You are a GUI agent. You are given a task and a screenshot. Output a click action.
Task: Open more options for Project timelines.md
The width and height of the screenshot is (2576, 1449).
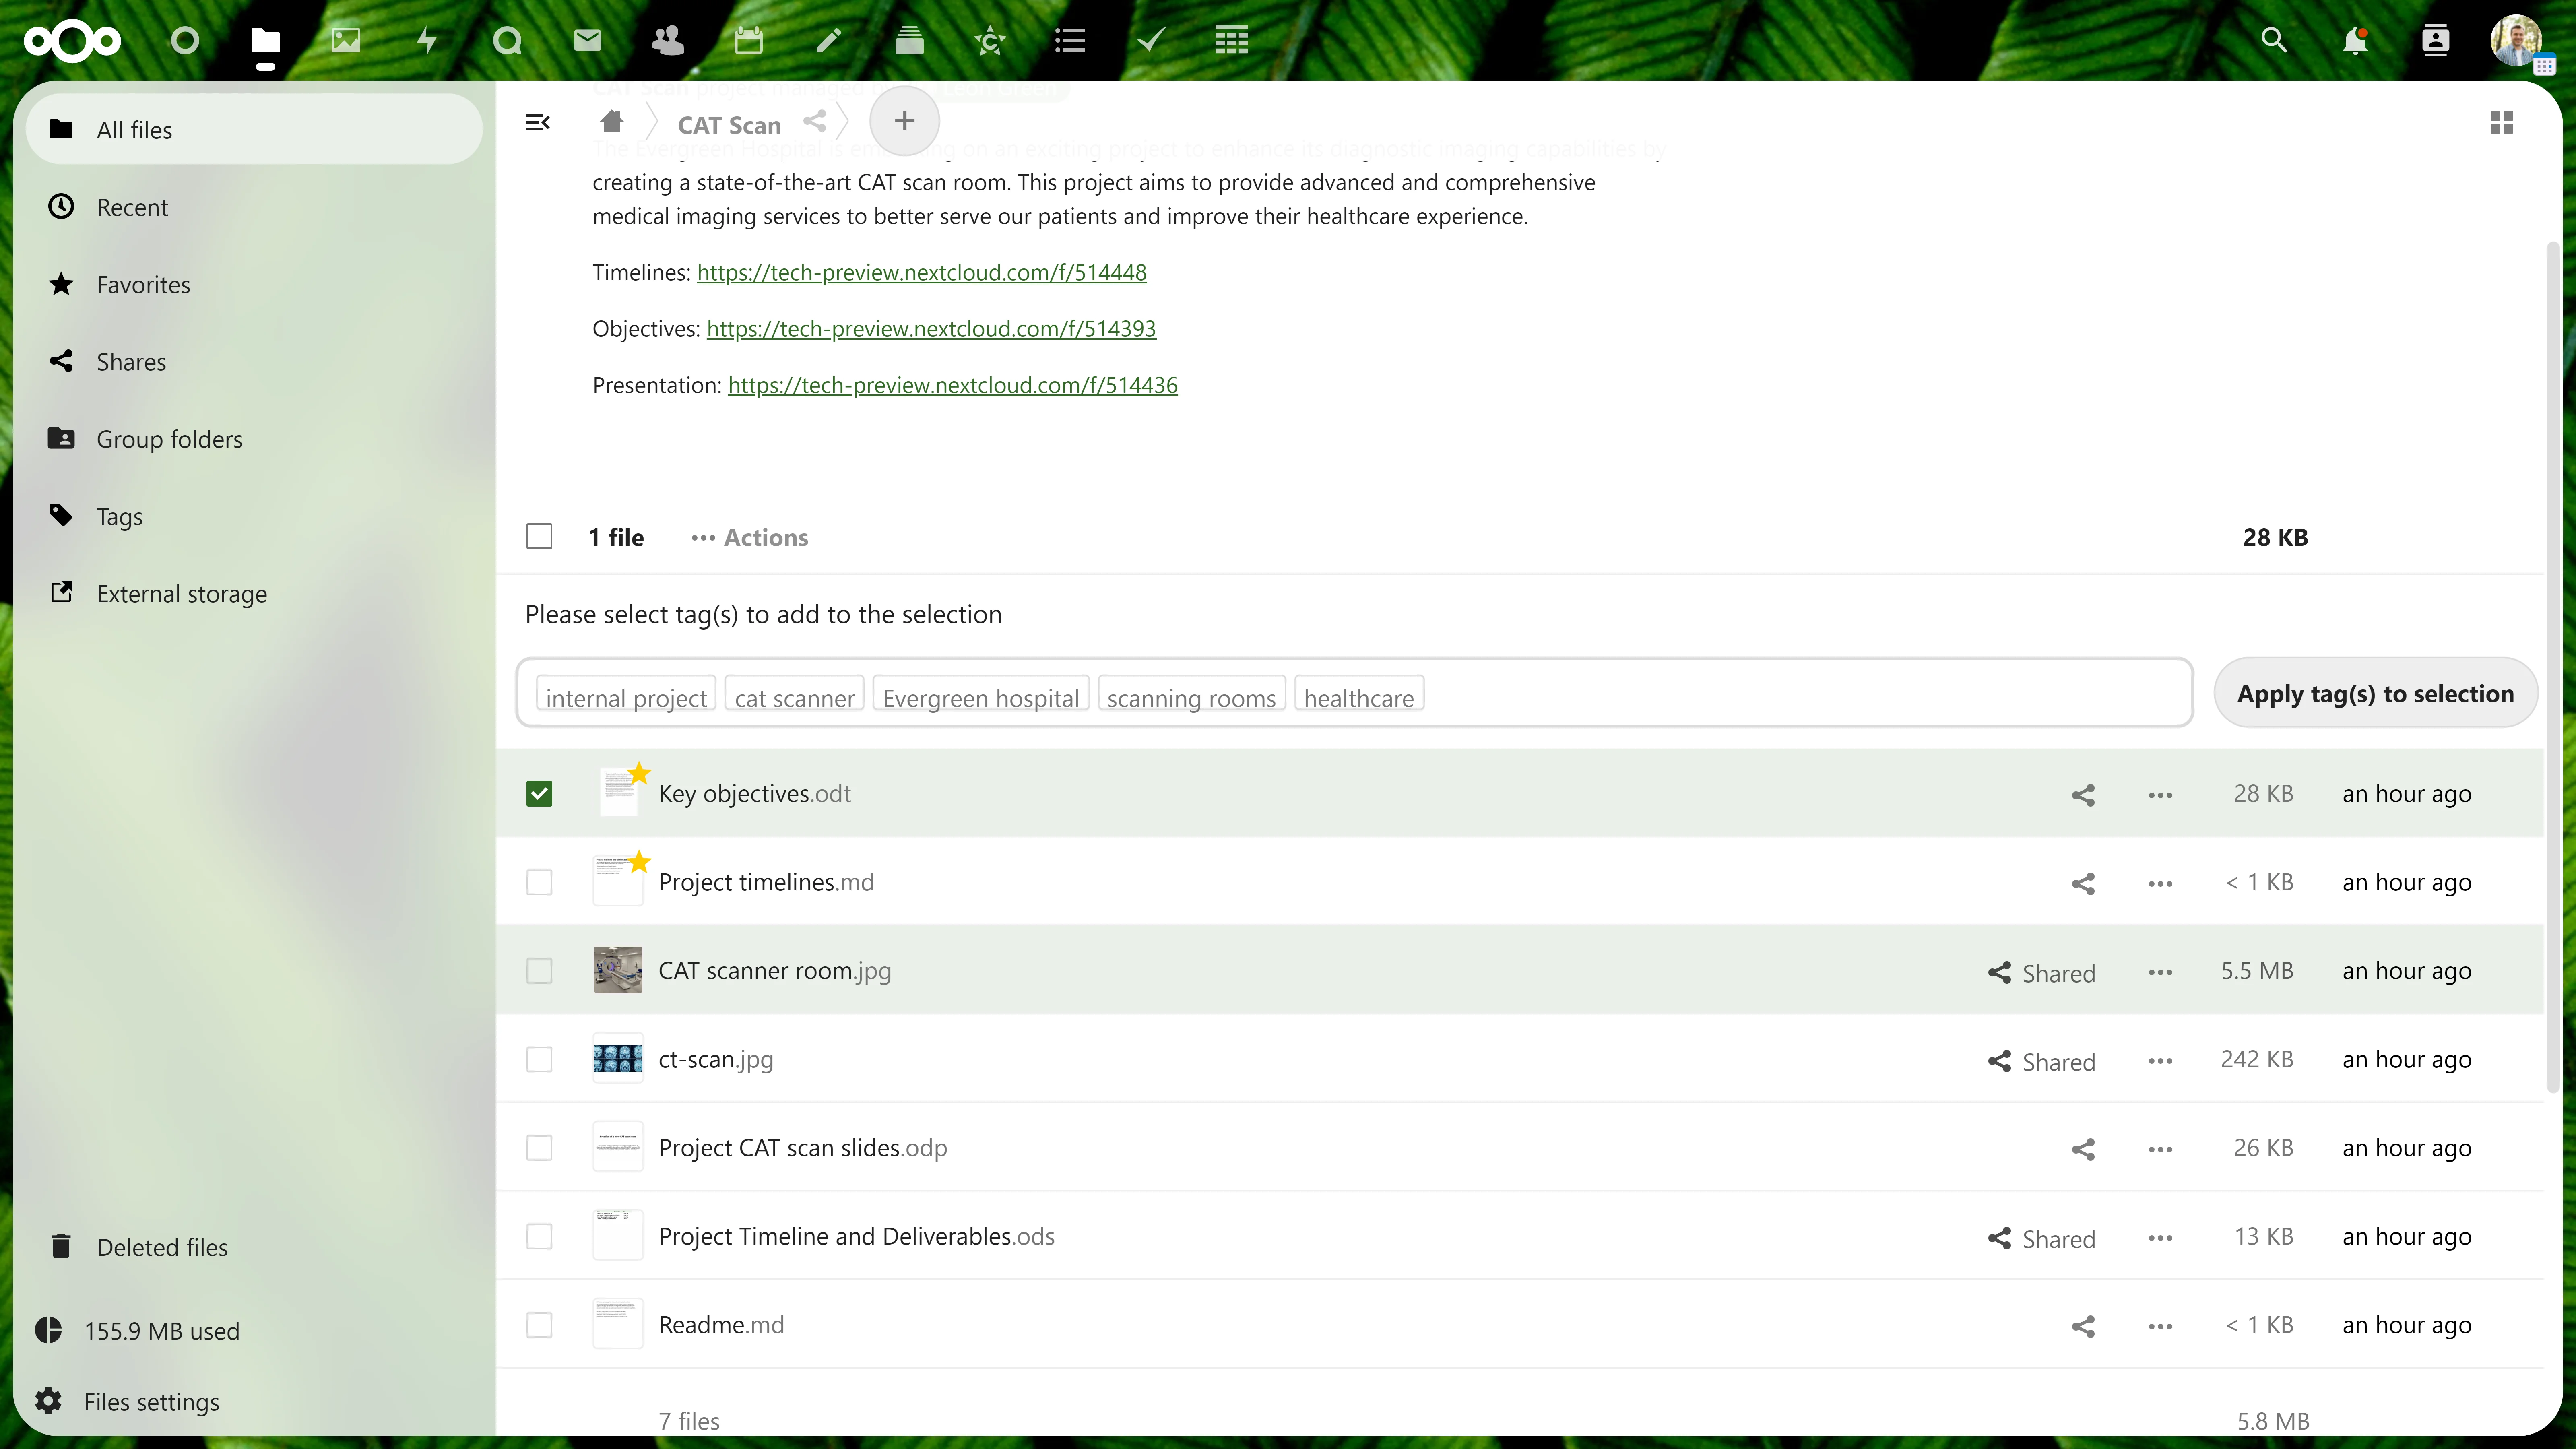pyautogui.click(x=2160, y=883)
